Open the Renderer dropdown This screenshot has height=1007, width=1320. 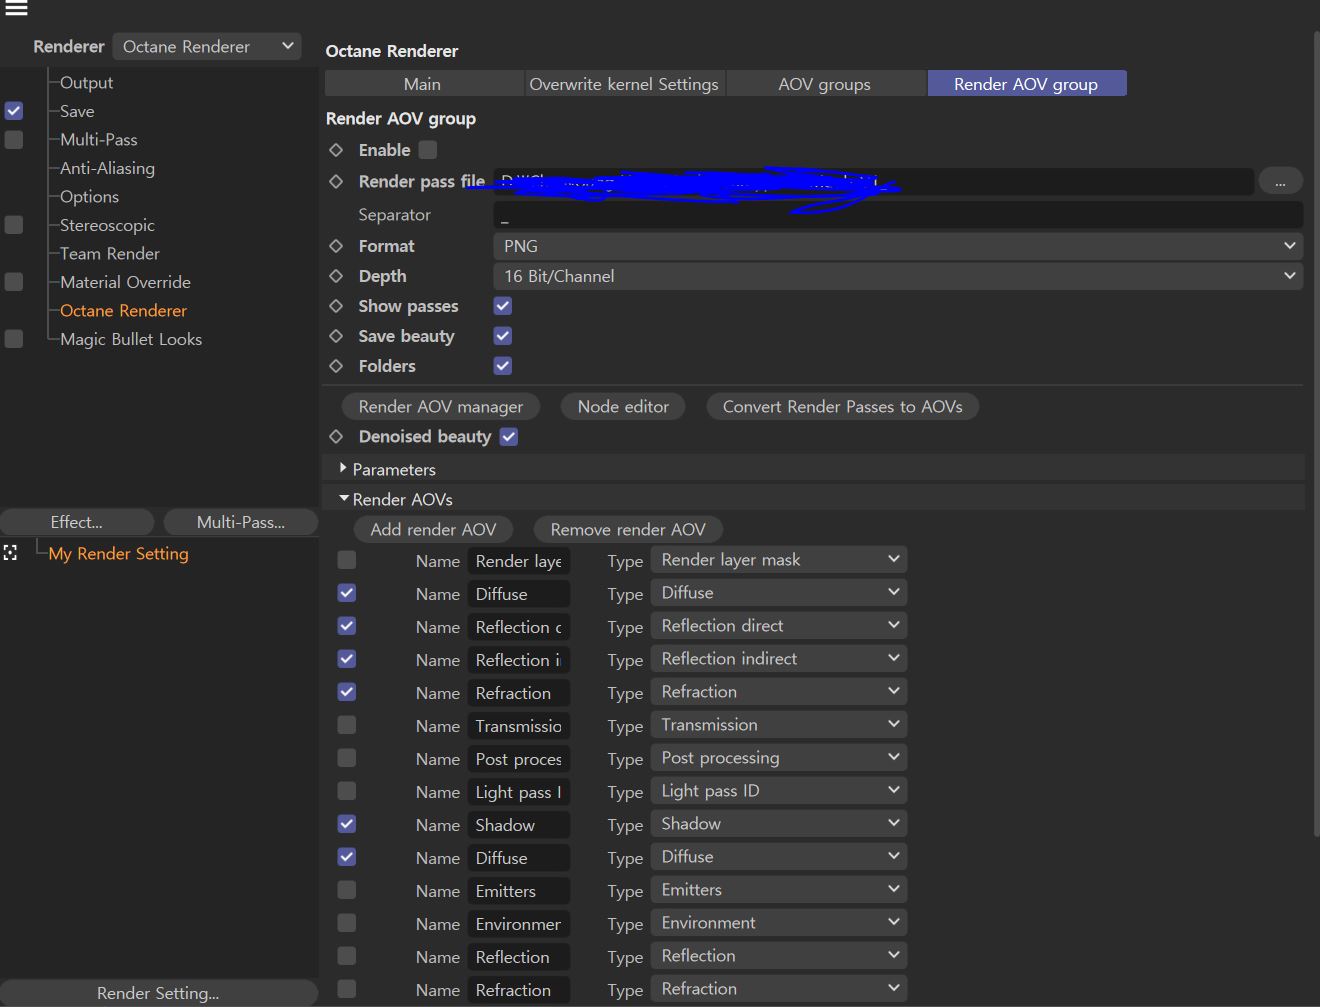click(207, 46)
